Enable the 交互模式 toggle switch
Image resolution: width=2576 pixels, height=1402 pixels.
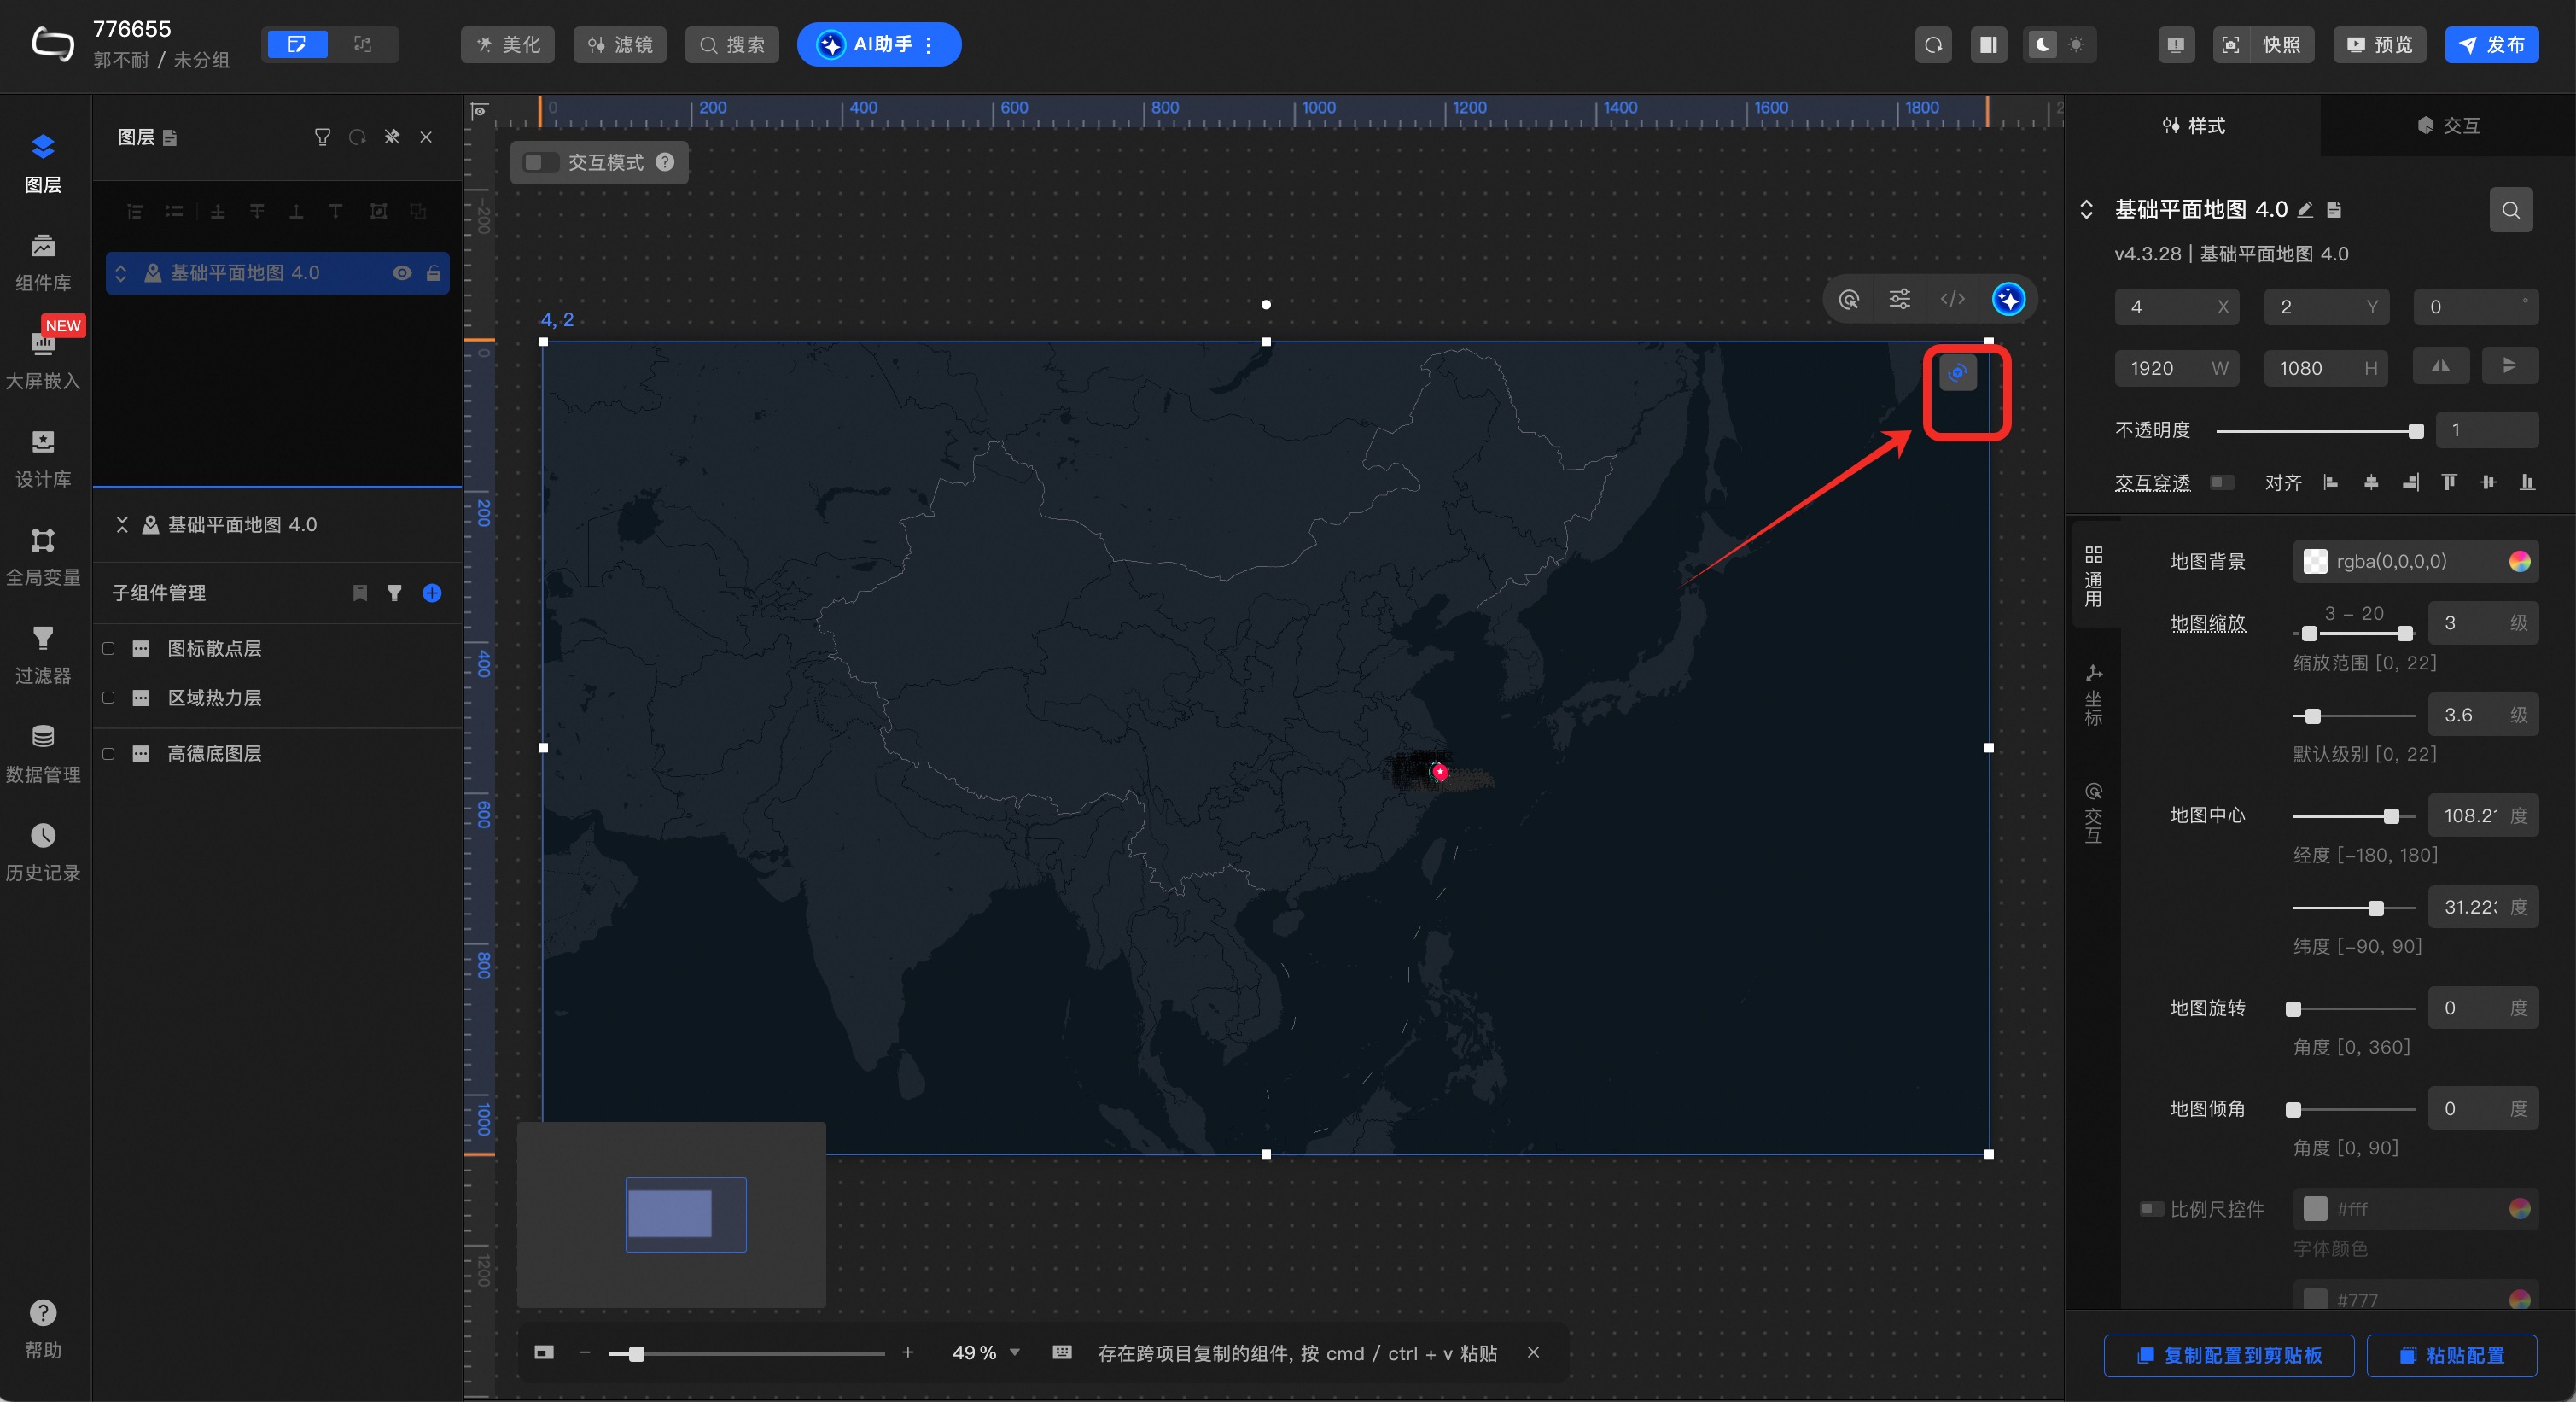click(540, 162)
